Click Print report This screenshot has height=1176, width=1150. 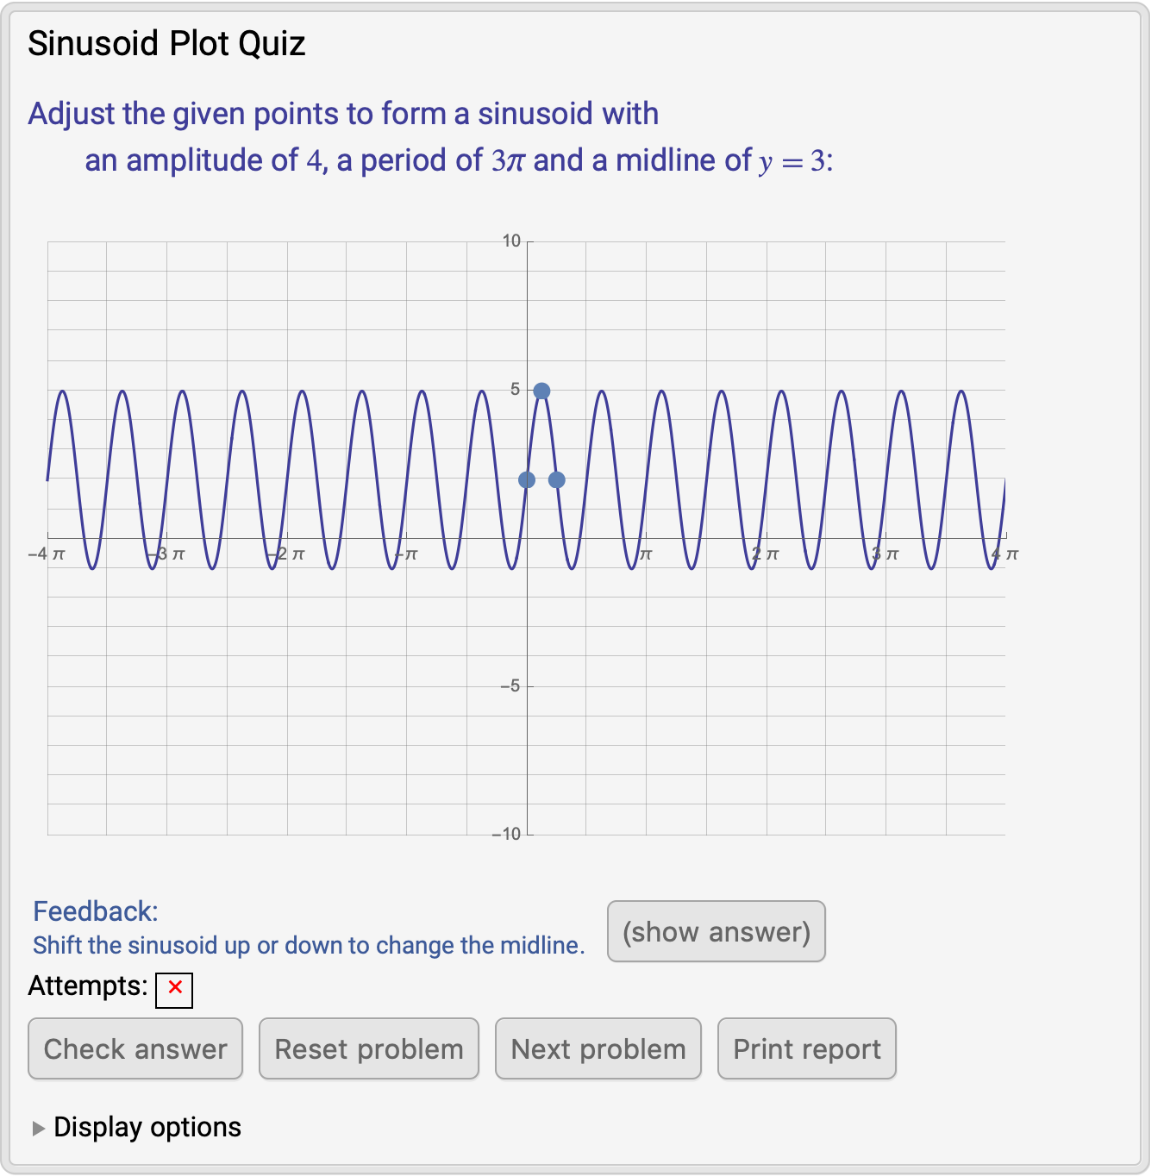pyautogui.click(x=806, y=1048)
